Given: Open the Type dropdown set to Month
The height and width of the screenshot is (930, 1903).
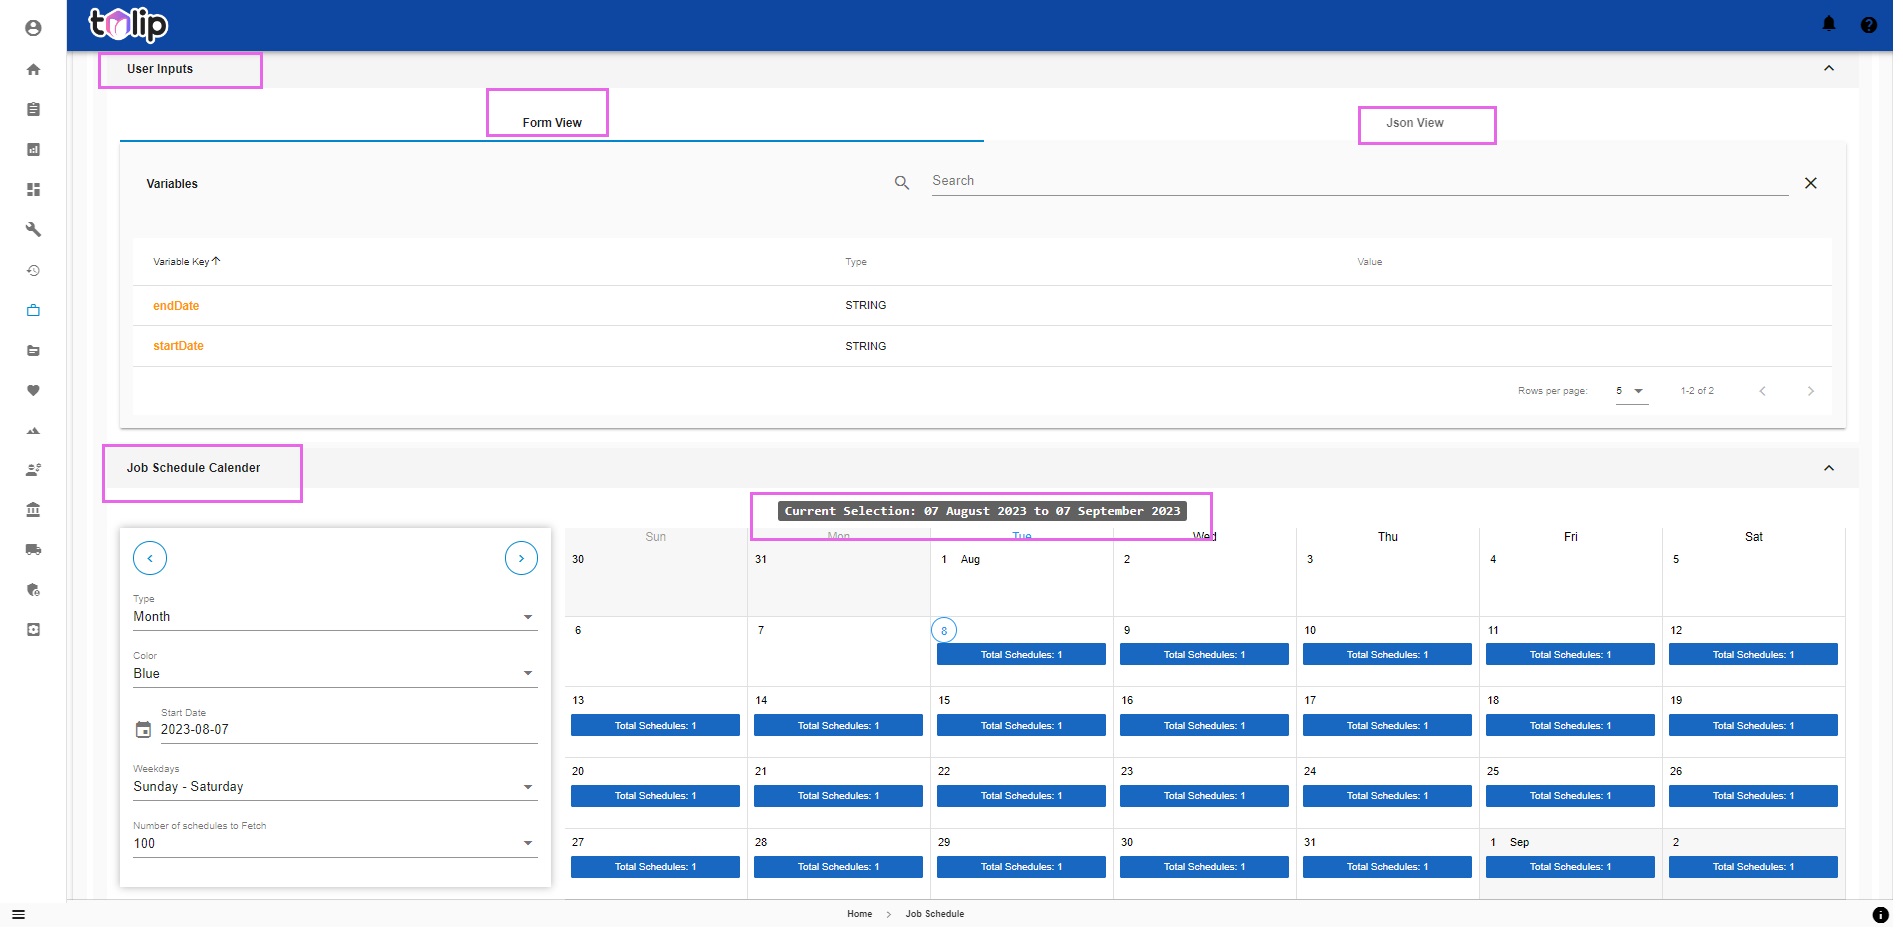Looking at the screenshot, I should (335, 617).
